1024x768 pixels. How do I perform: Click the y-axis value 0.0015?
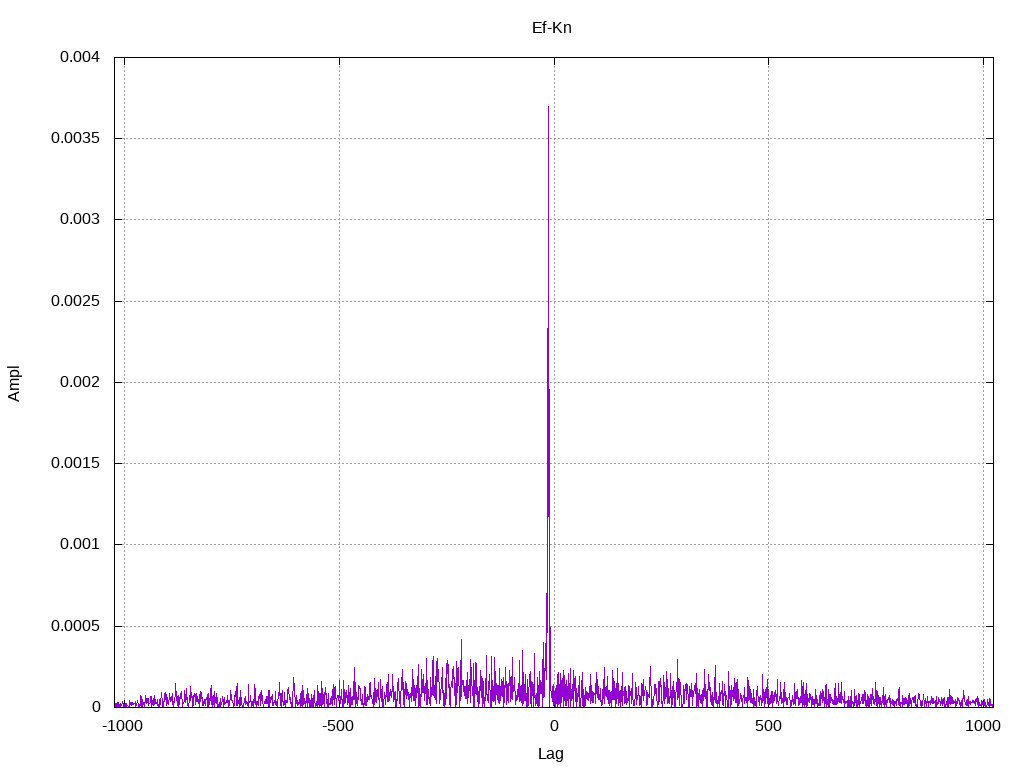75,463
